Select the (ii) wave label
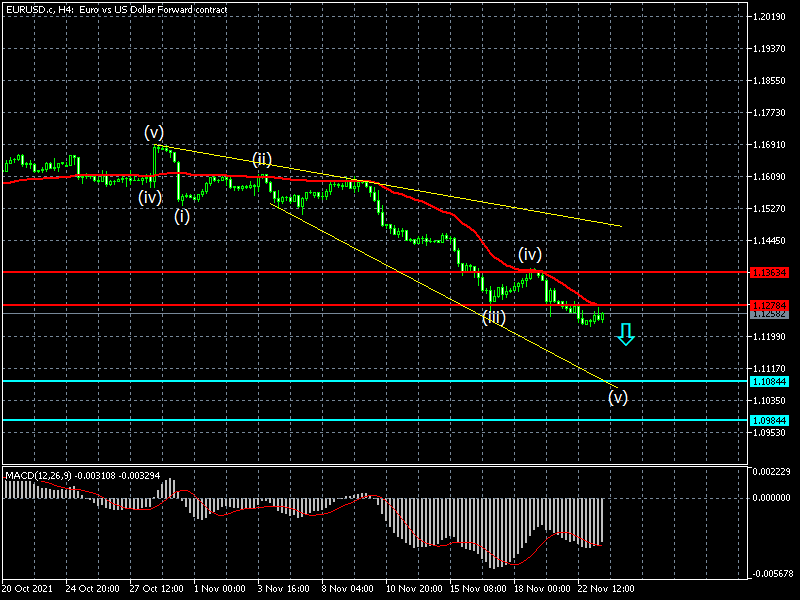This screenshot has width=800, height=600. pos(262,160)
